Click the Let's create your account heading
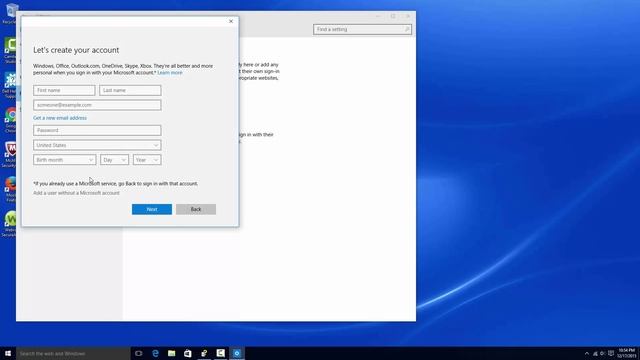The image size is (640, 360). coord(76,50)
